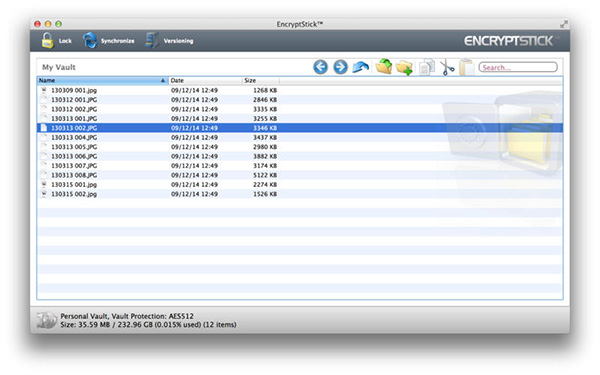Select file 130313 001.JPG
600x375 pixels.
pos(74,119)
